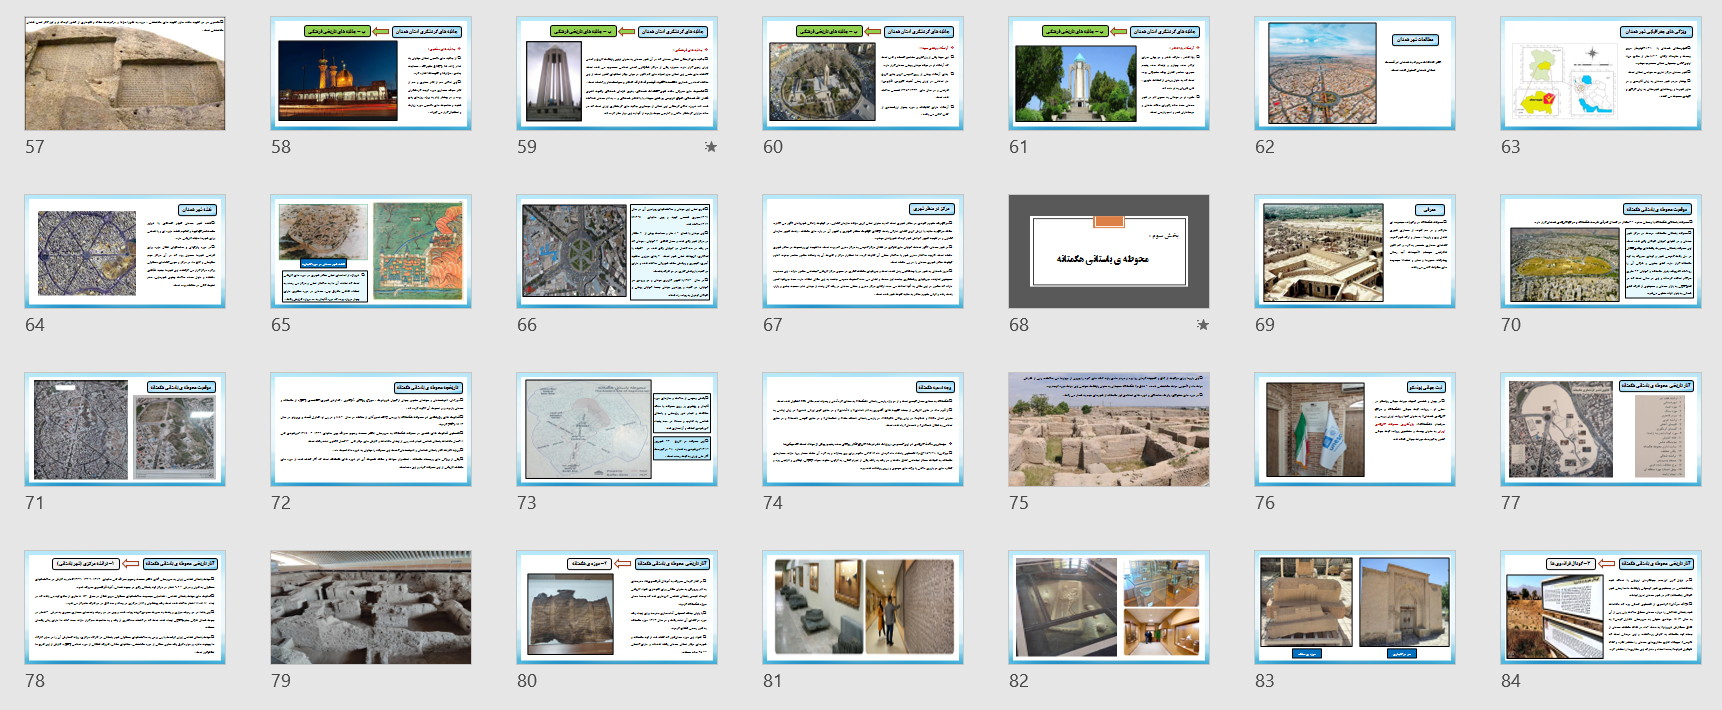The image size is (1722, 710).
Task: Select slide 70 with the yellow highlighted hill
Action: (1601, 251)
